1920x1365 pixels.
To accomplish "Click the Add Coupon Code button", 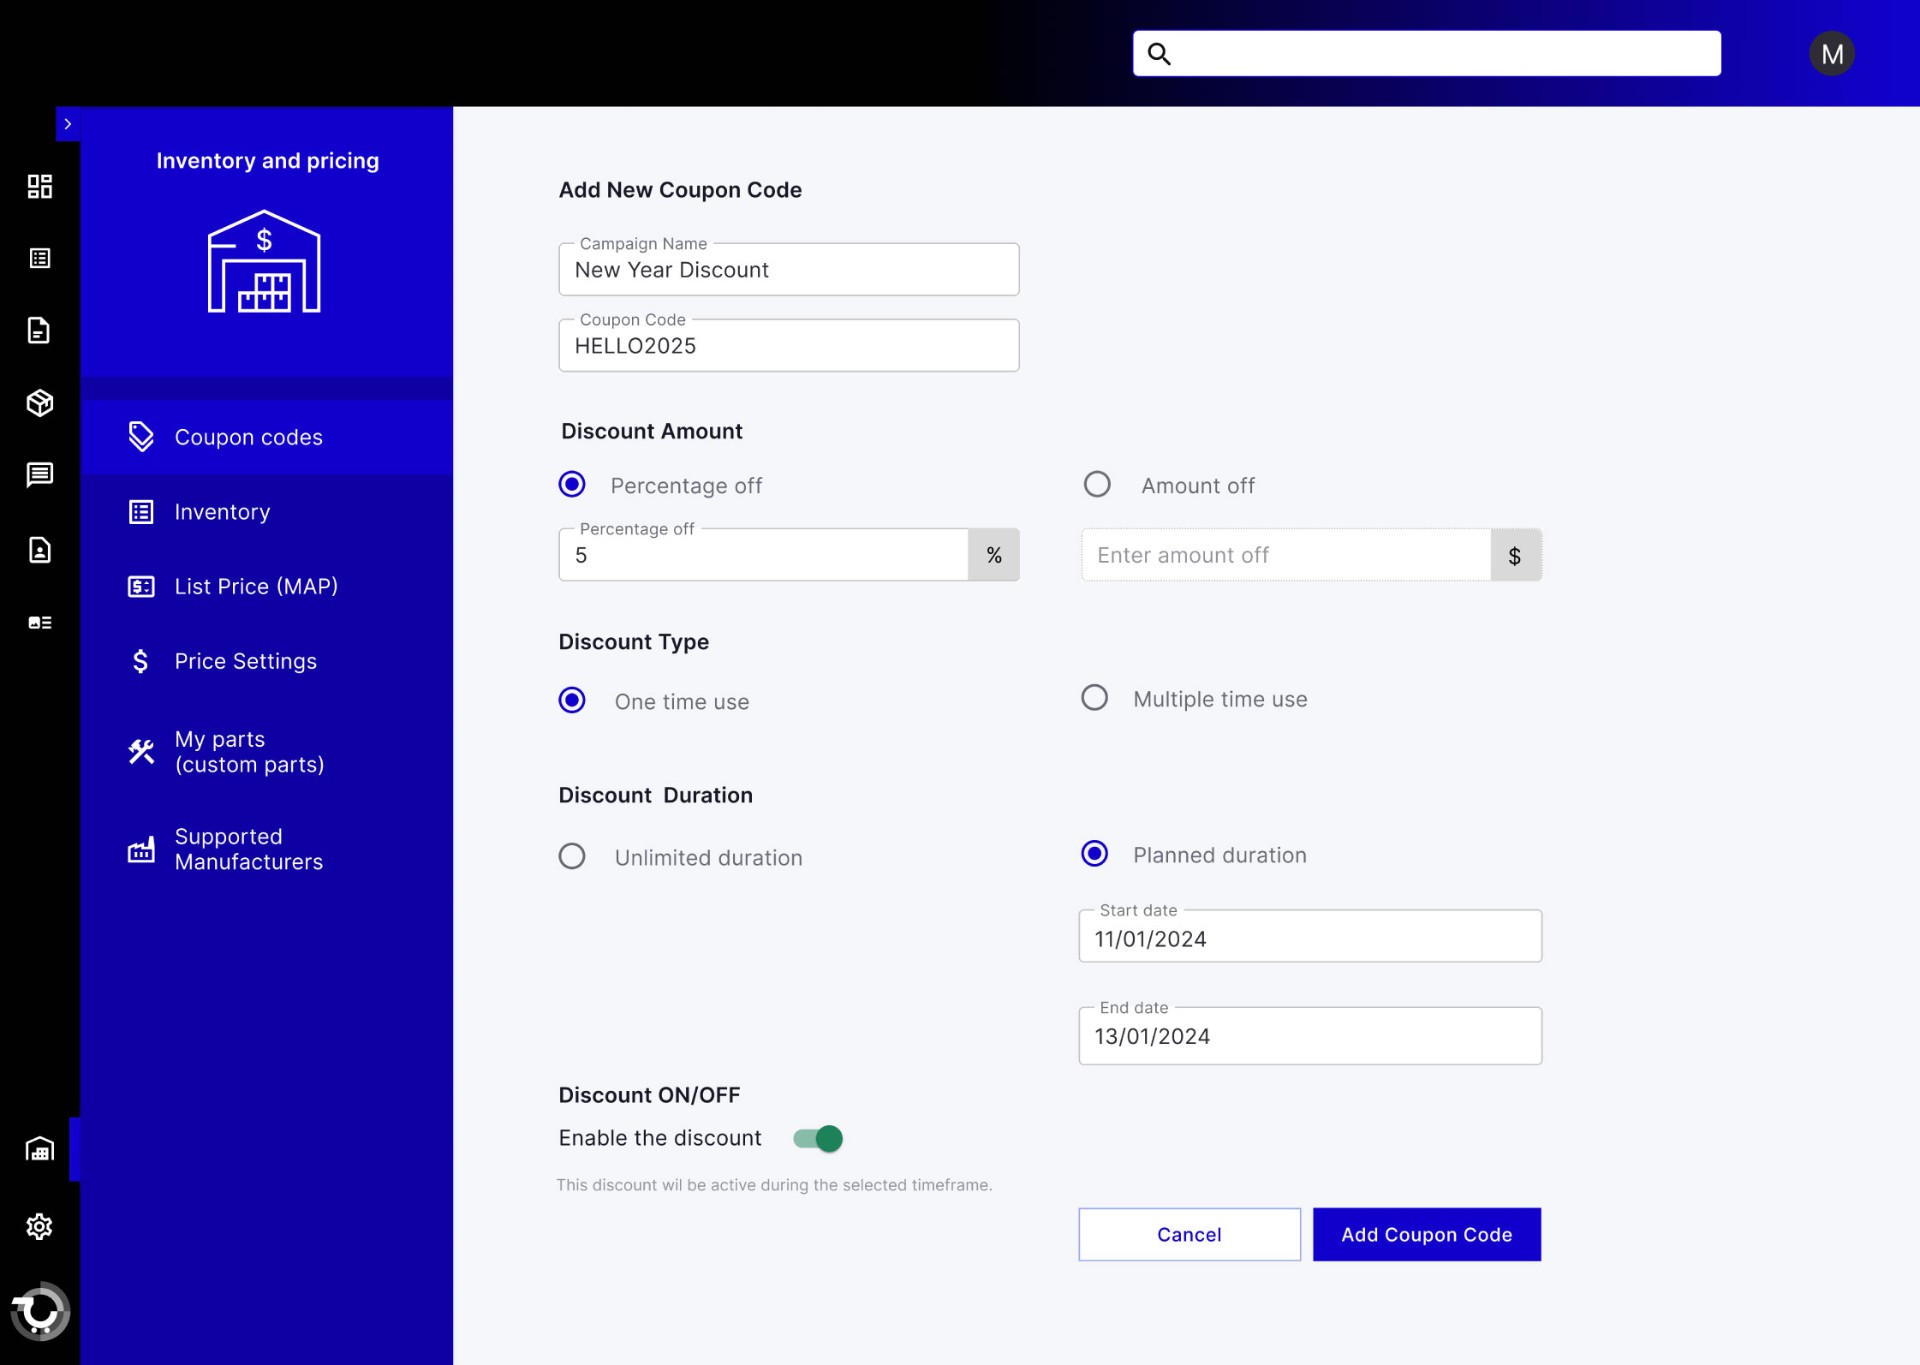I will 1427,1234.
